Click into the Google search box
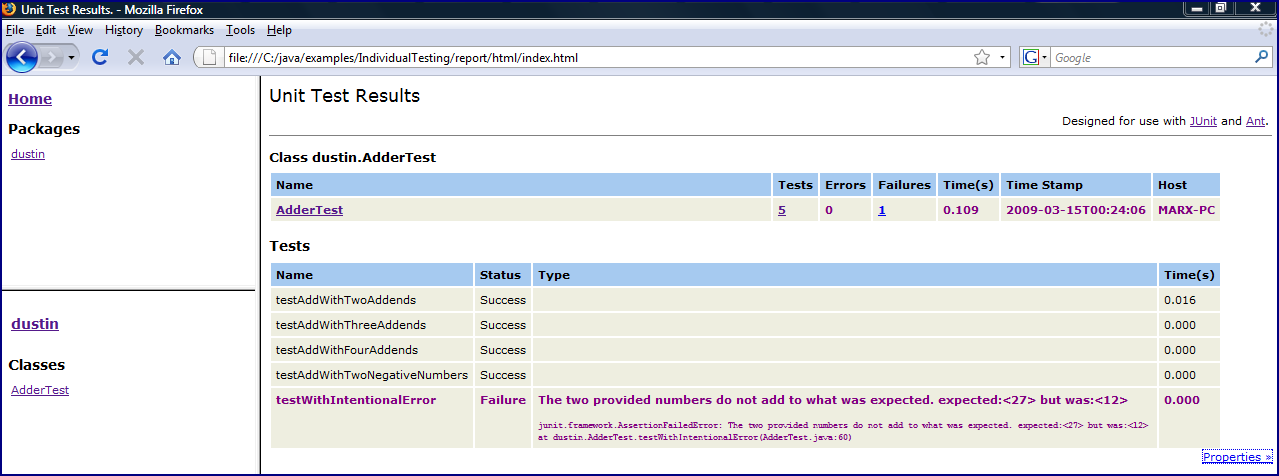The image size is (1279, 476). [1150, 58]
